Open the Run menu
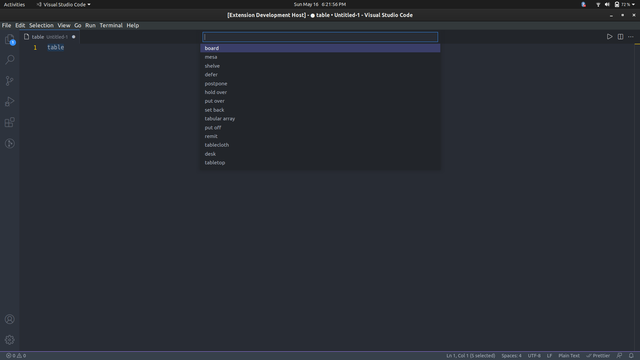This screenshot has height=360, width=640. pos(90,25)
